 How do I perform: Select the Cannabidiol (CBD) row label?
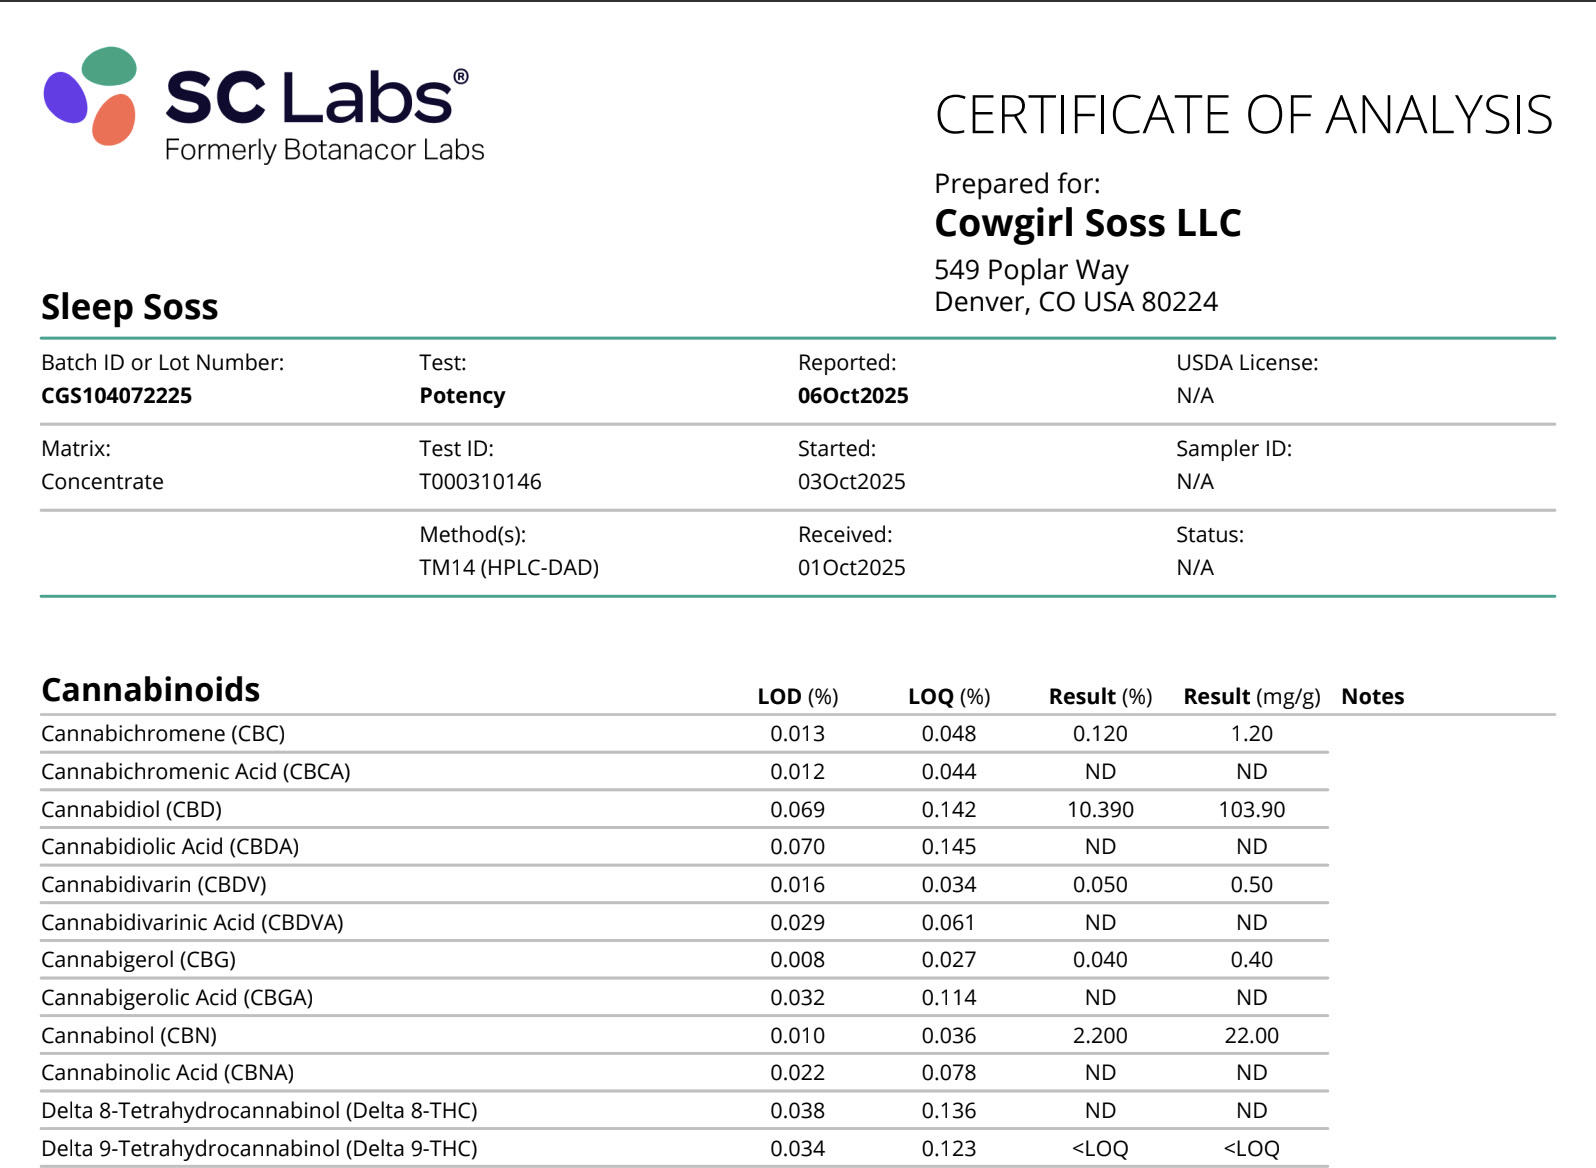(131, 809)
